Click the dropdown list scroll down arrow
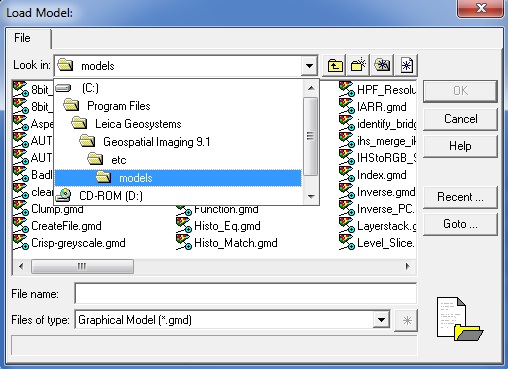508x369 pixels. (311, 197)
